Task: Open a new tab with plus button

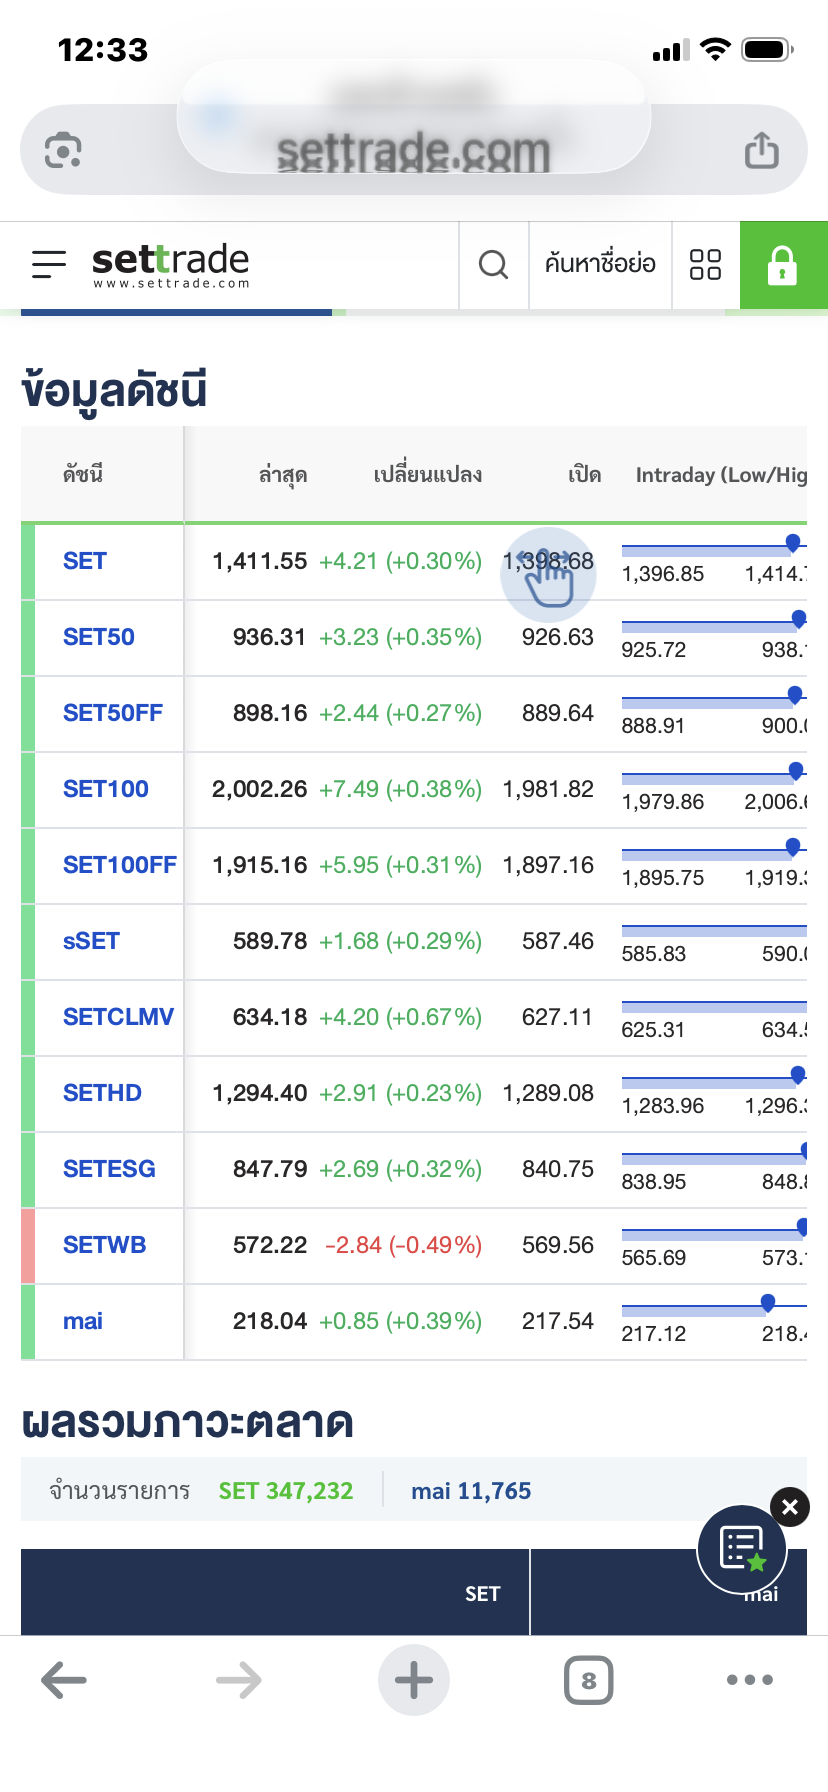Action: (413, 1680)
